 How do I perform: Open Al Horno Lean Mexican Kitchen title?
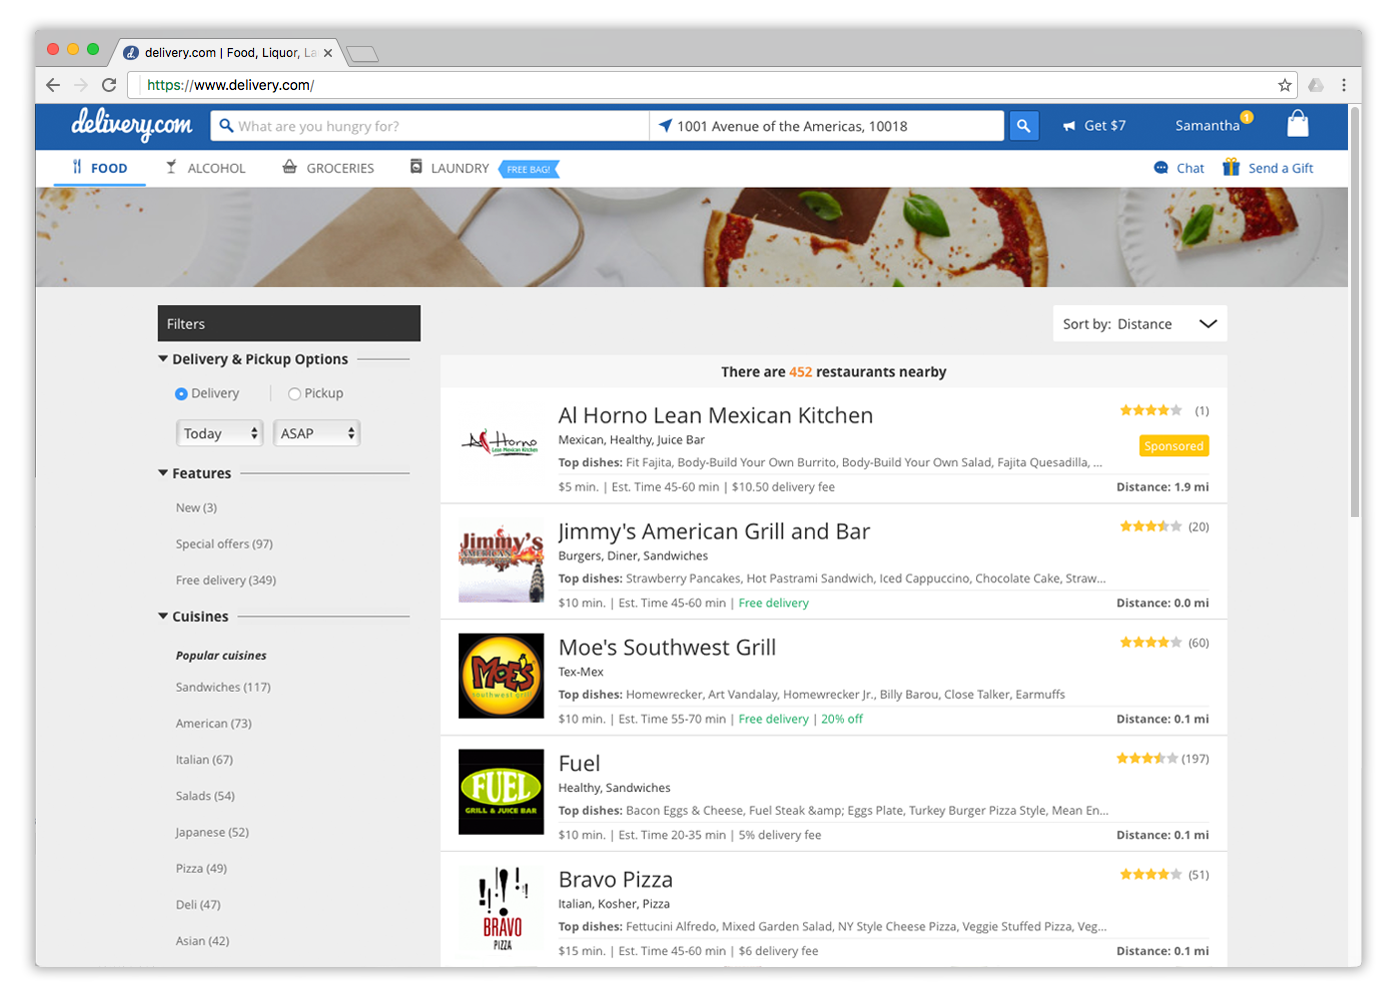715,415
